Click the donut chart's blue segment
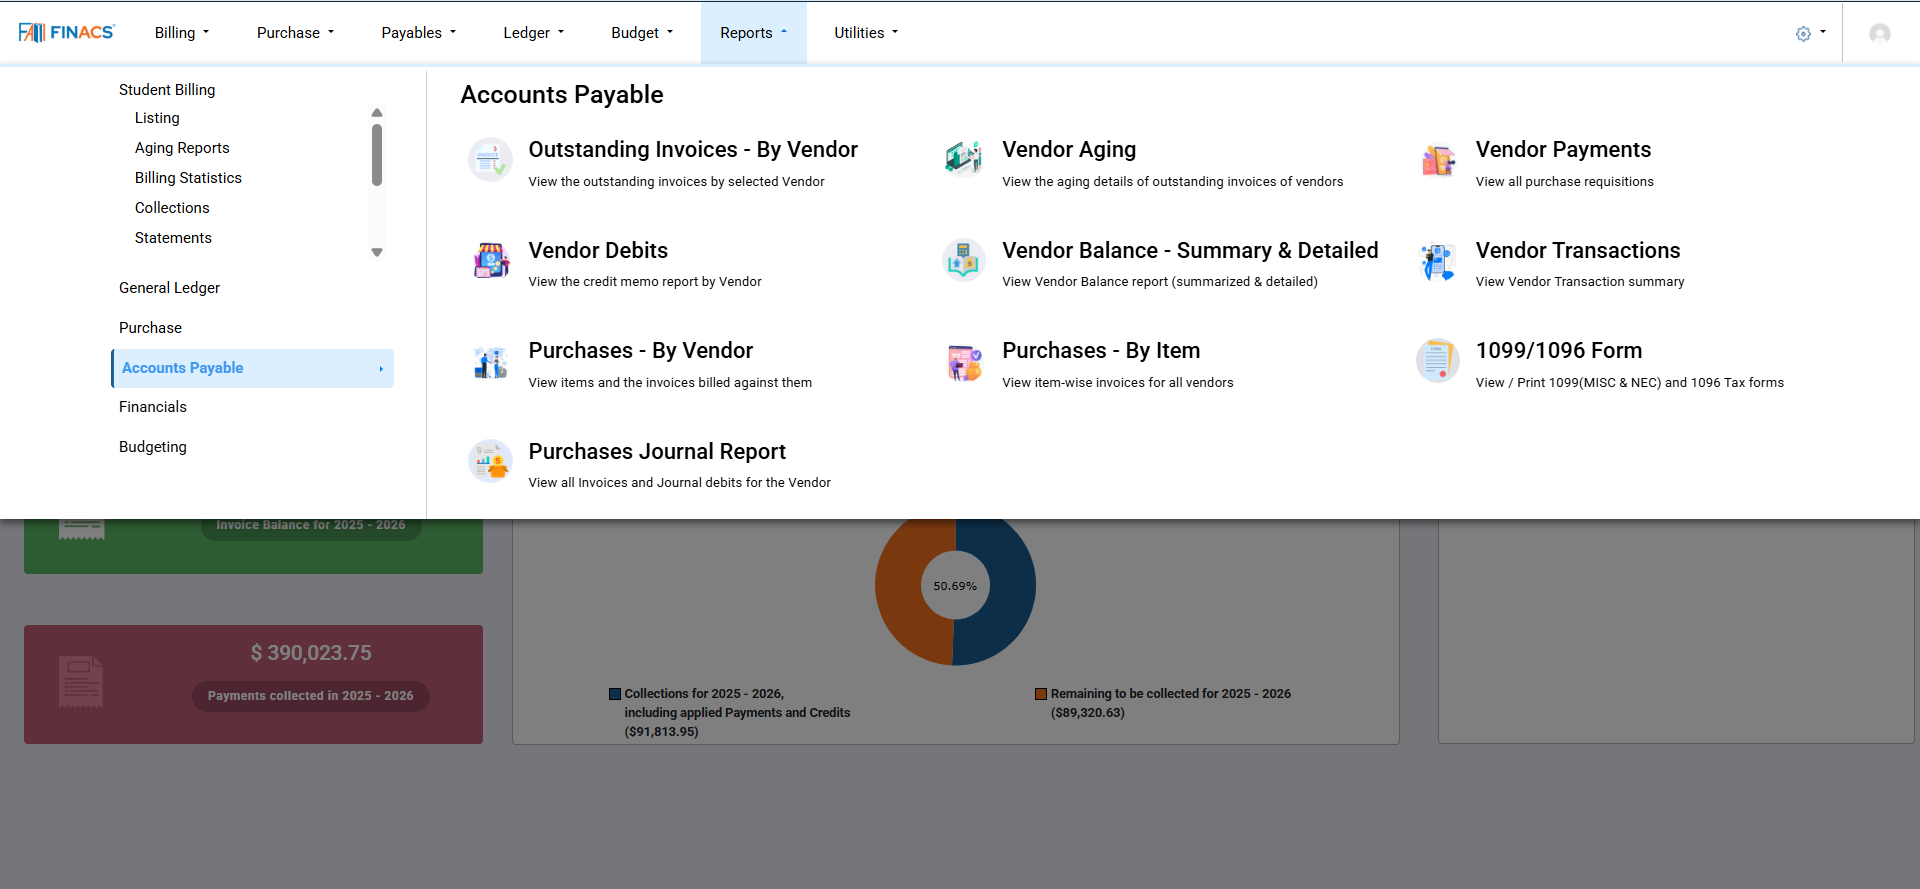 click(1012, 586)
